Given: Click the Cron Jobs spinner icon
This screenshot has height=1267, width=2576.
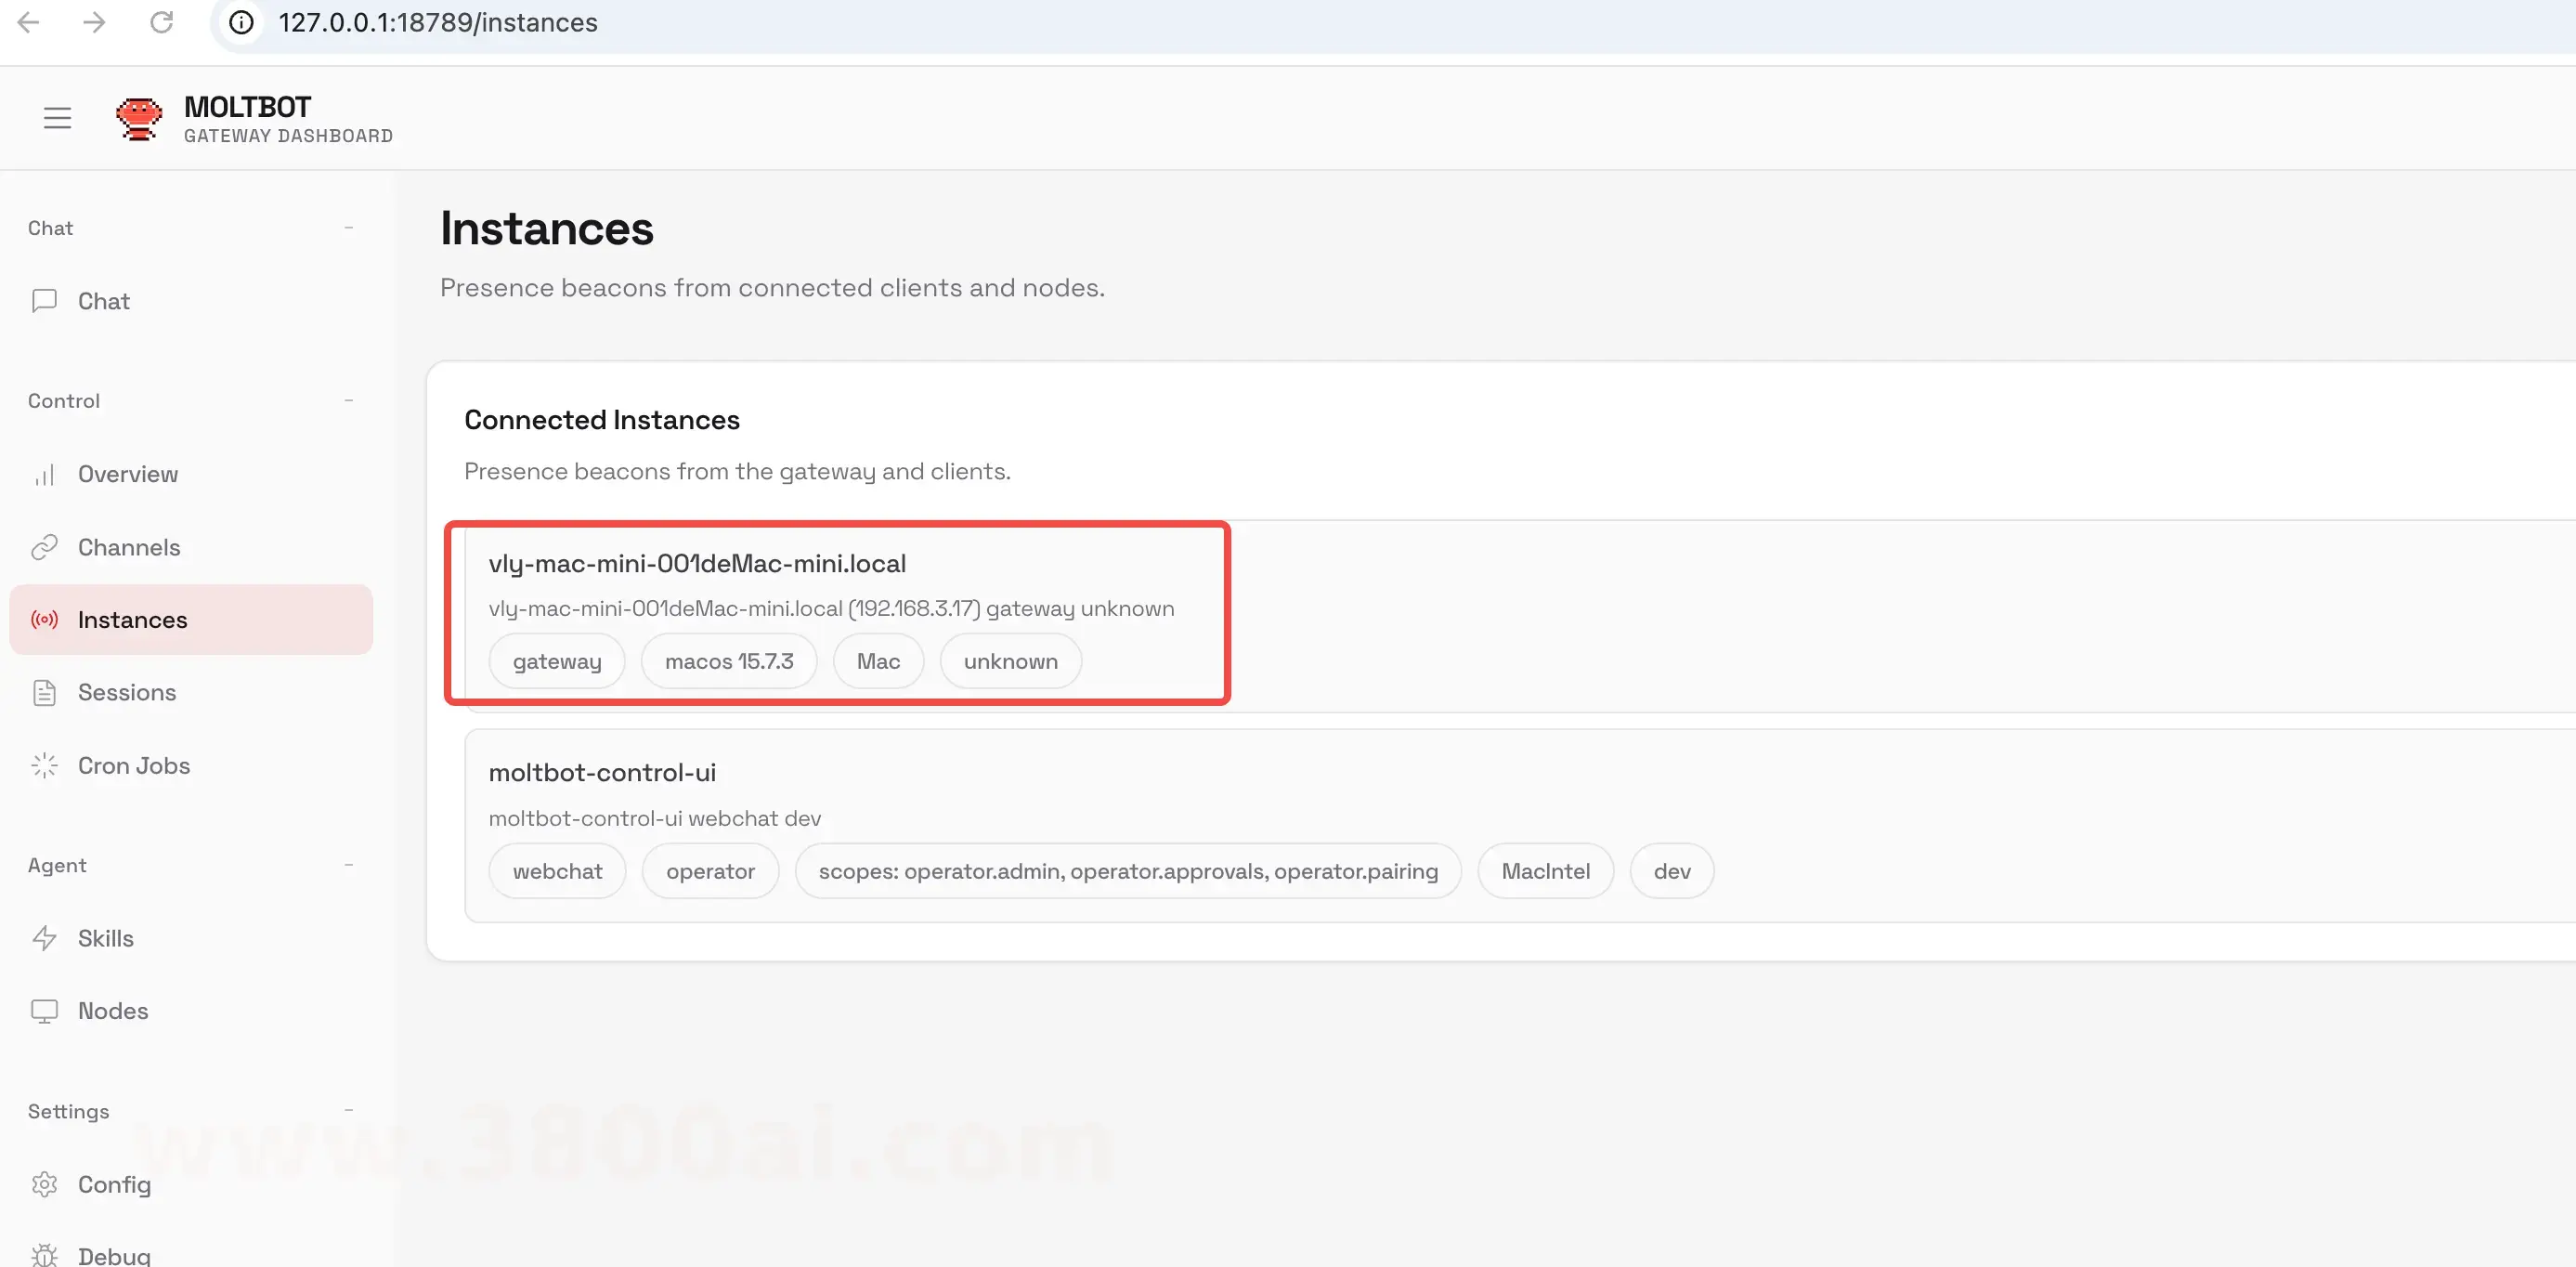Looking at the screenshot, I should tap(44, 765).
